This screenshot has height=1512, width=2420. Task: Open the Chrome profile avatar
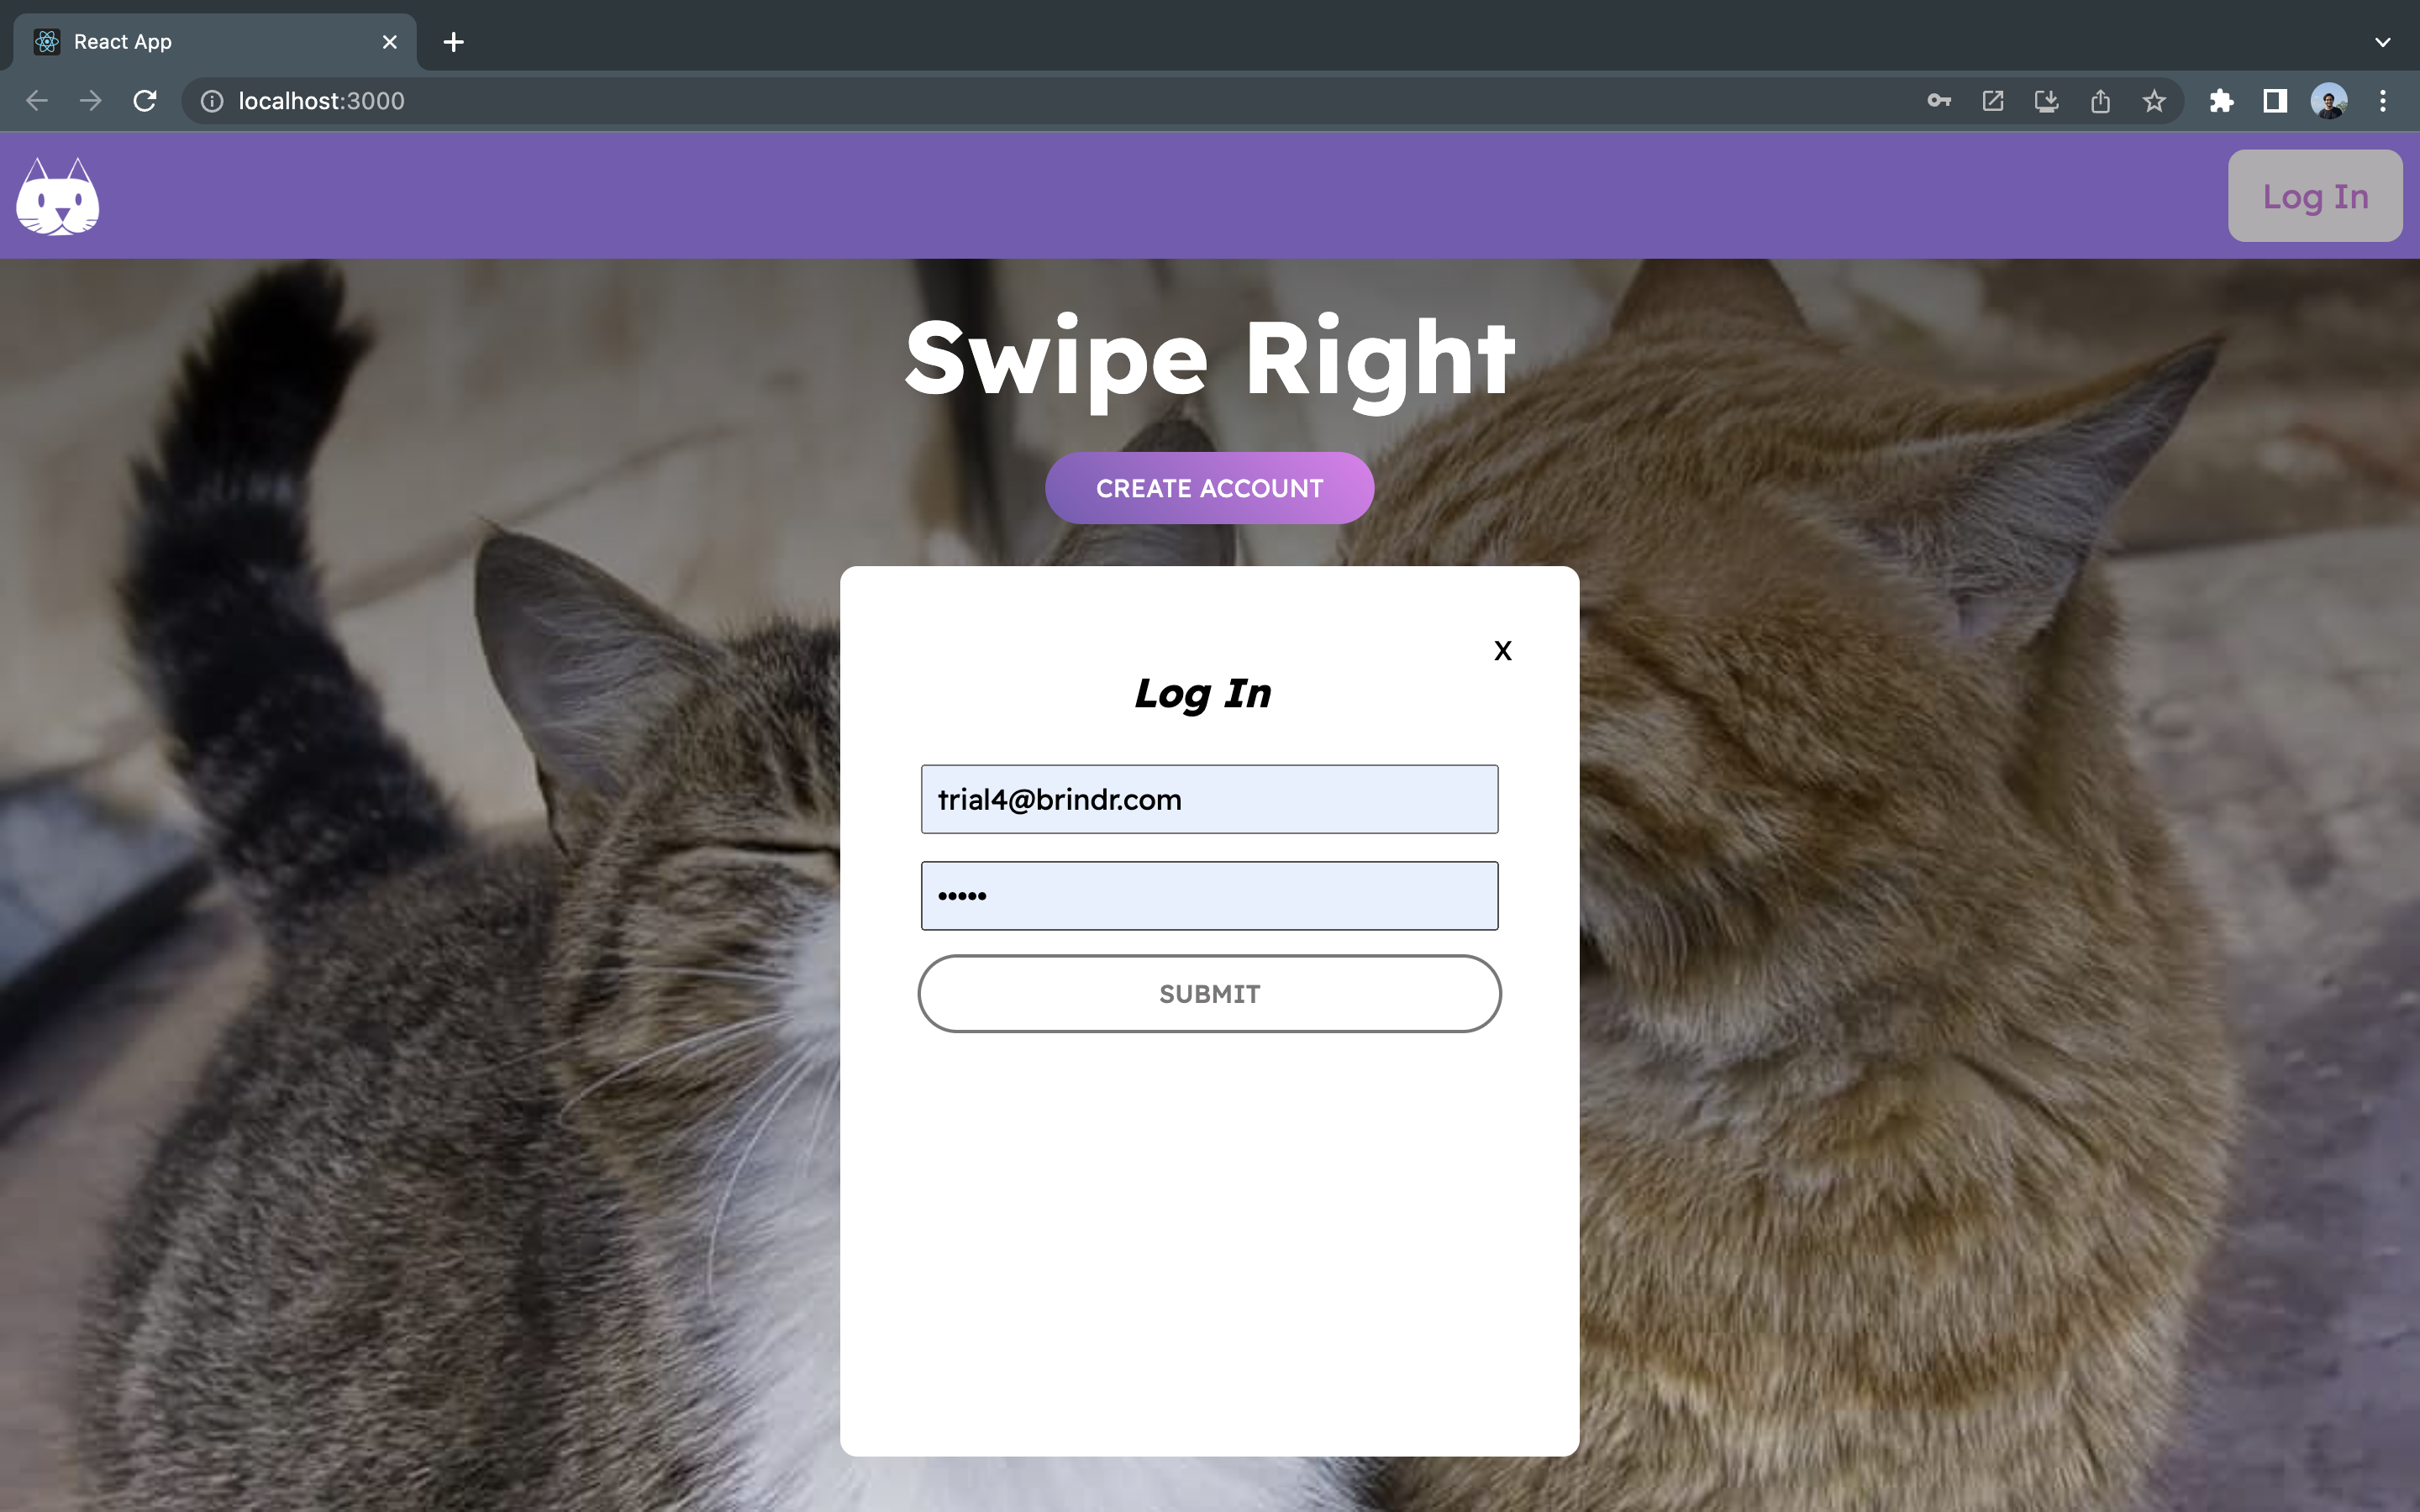2329,101
